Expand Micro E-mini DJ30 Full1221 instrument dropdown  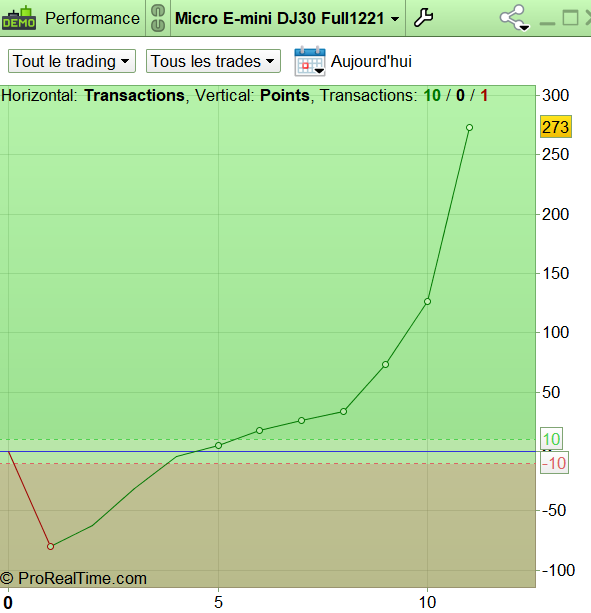[287, 18]
